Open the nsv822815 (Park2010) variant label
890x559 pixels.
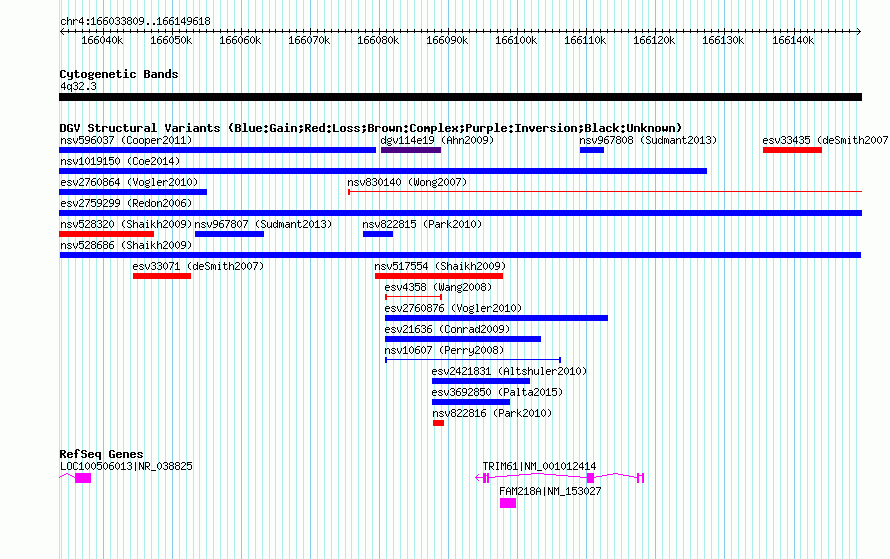click(422, 224)
